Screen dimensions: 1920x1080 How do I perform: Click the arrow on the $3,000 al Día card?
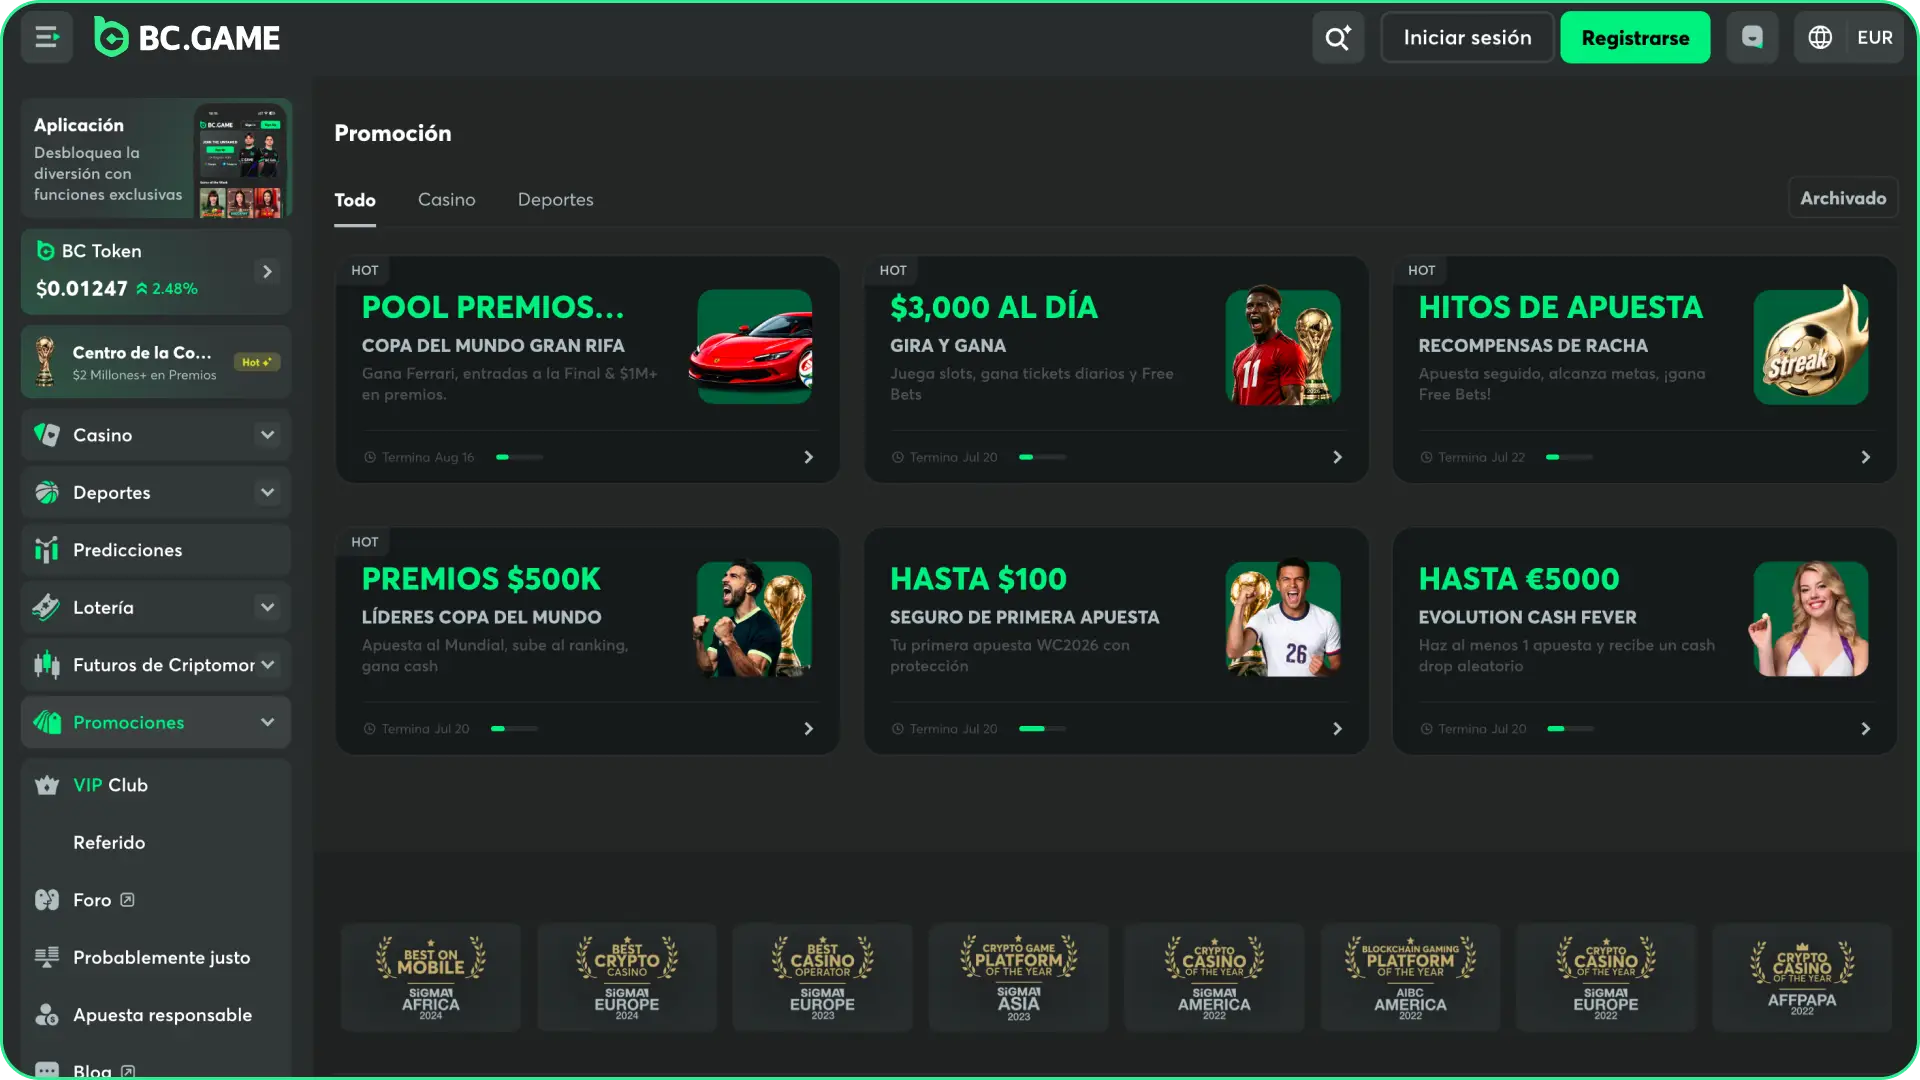1337,457
